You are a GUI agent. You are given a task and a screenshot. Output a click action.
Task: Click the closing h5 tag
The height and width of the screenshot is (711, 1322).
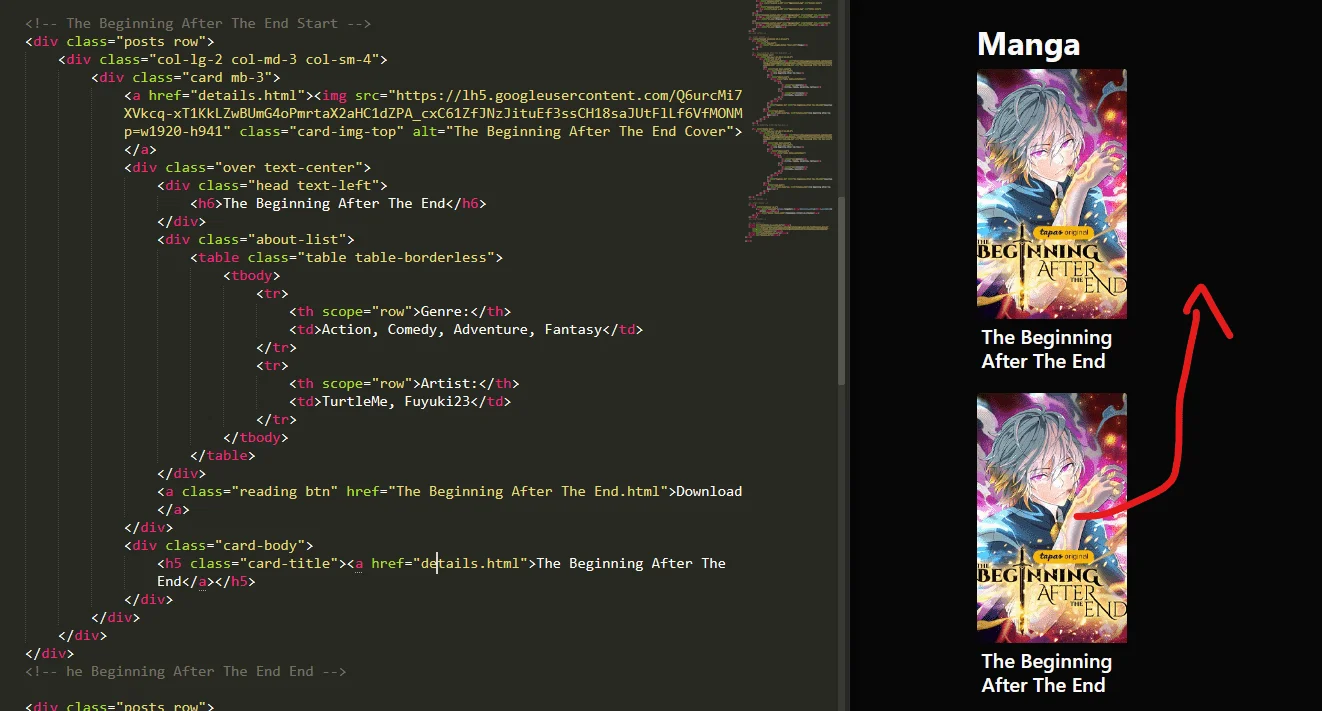pos(235,581)
